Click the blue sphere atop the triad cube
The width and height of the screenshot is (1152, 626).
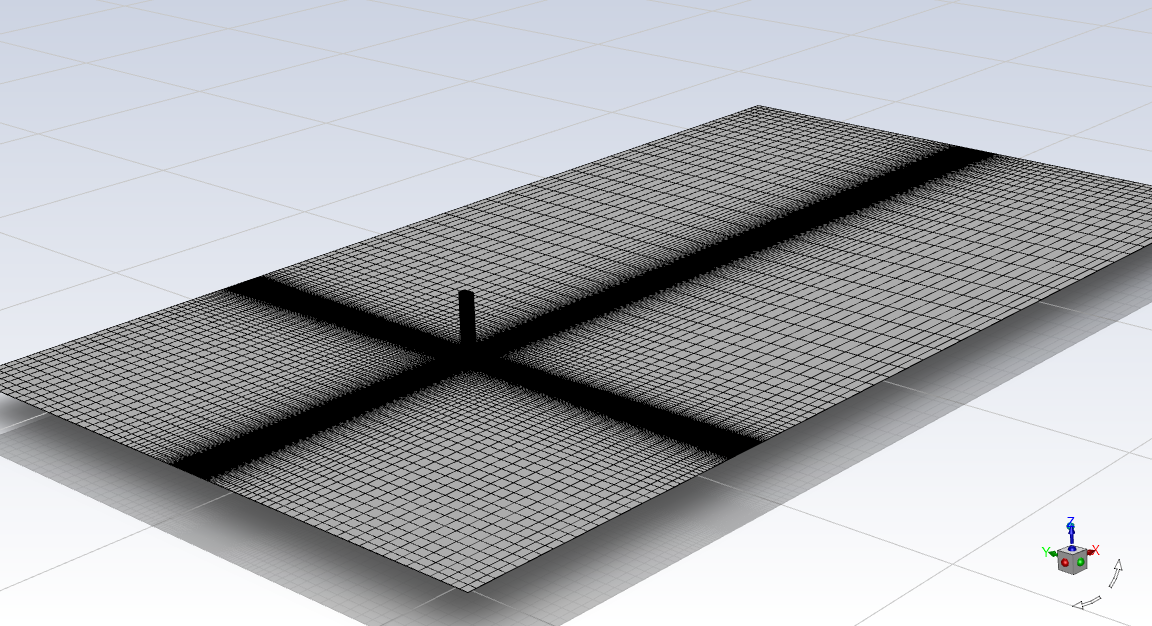(1072, 548)
